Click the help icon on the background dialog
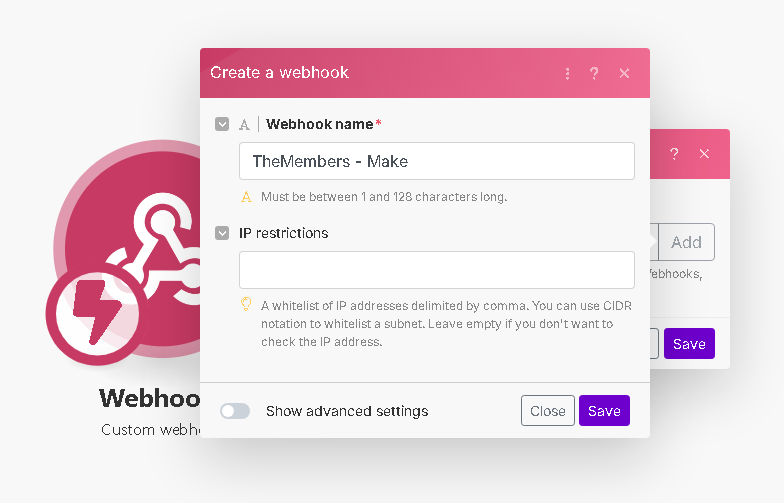This screenshot has width=784, height=503. 674,154
